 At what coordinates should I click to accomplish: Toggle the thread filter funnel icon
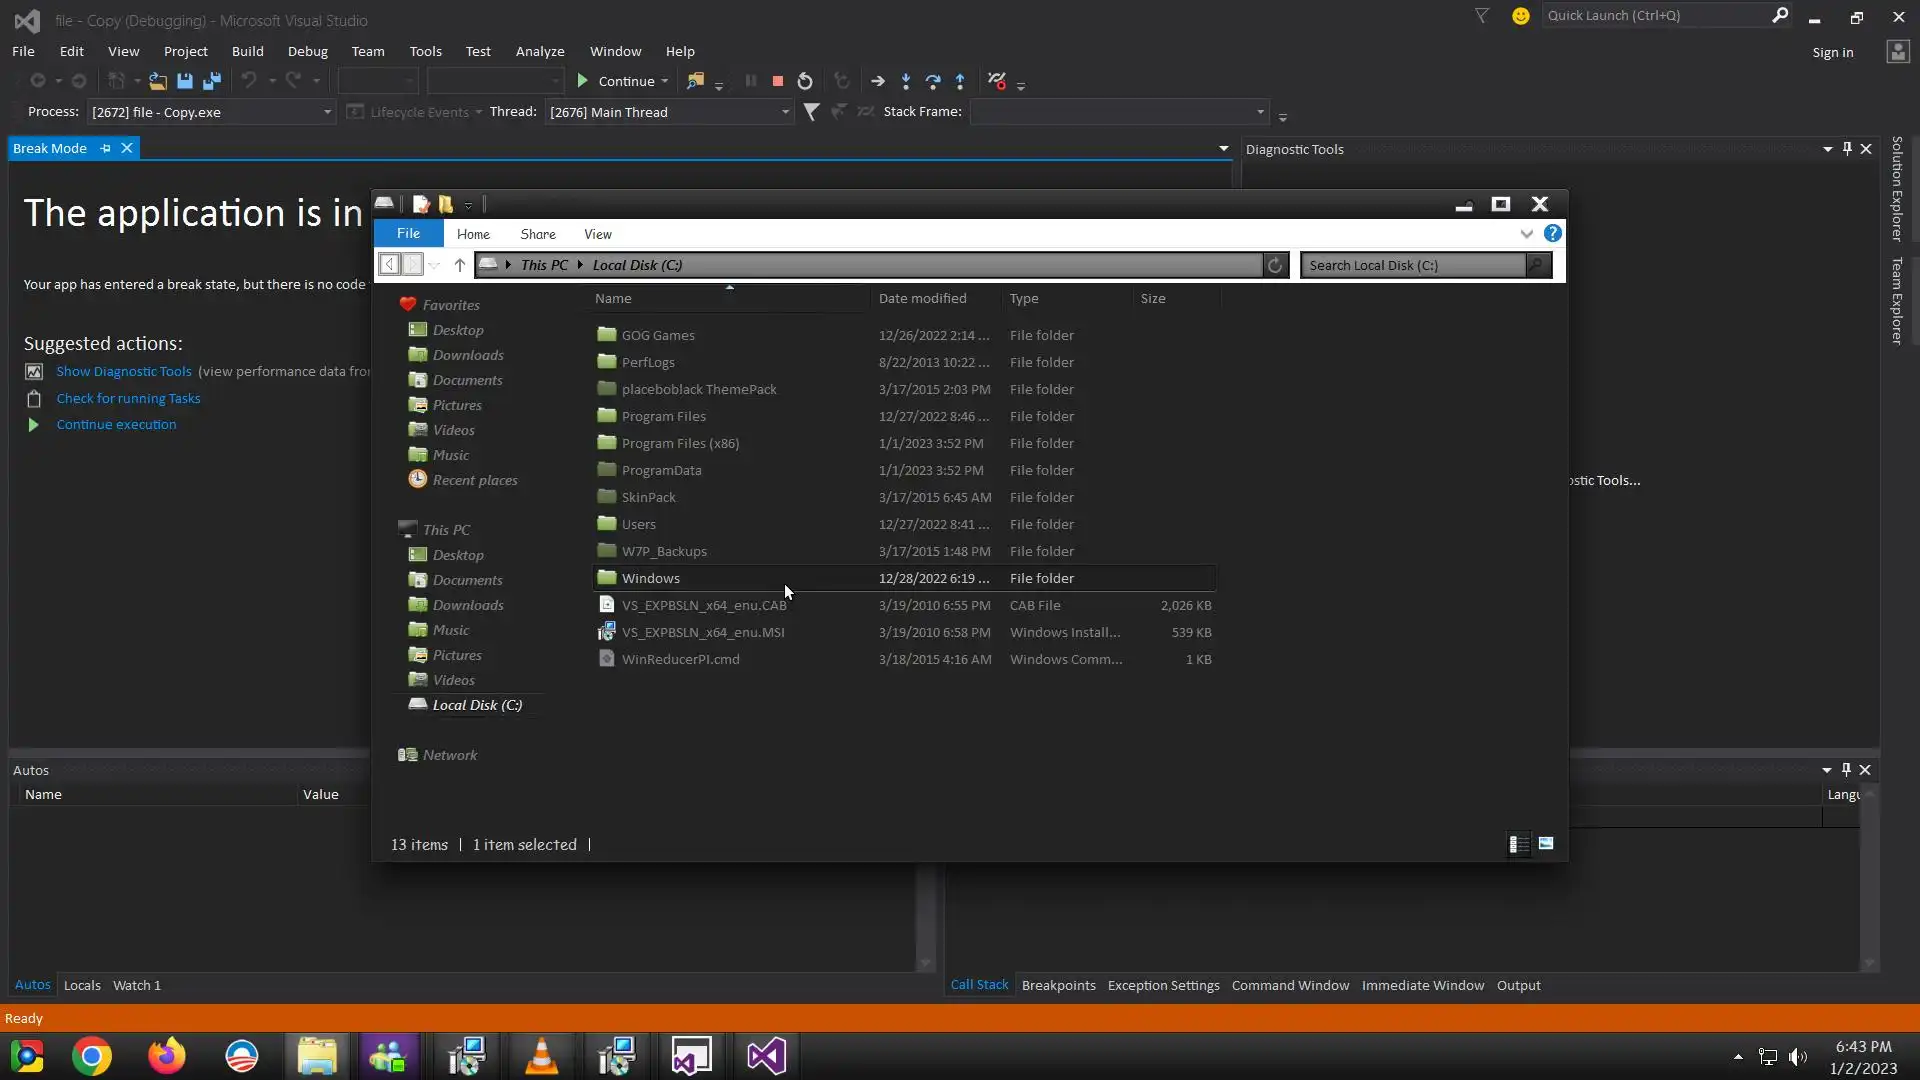point(812,112)
